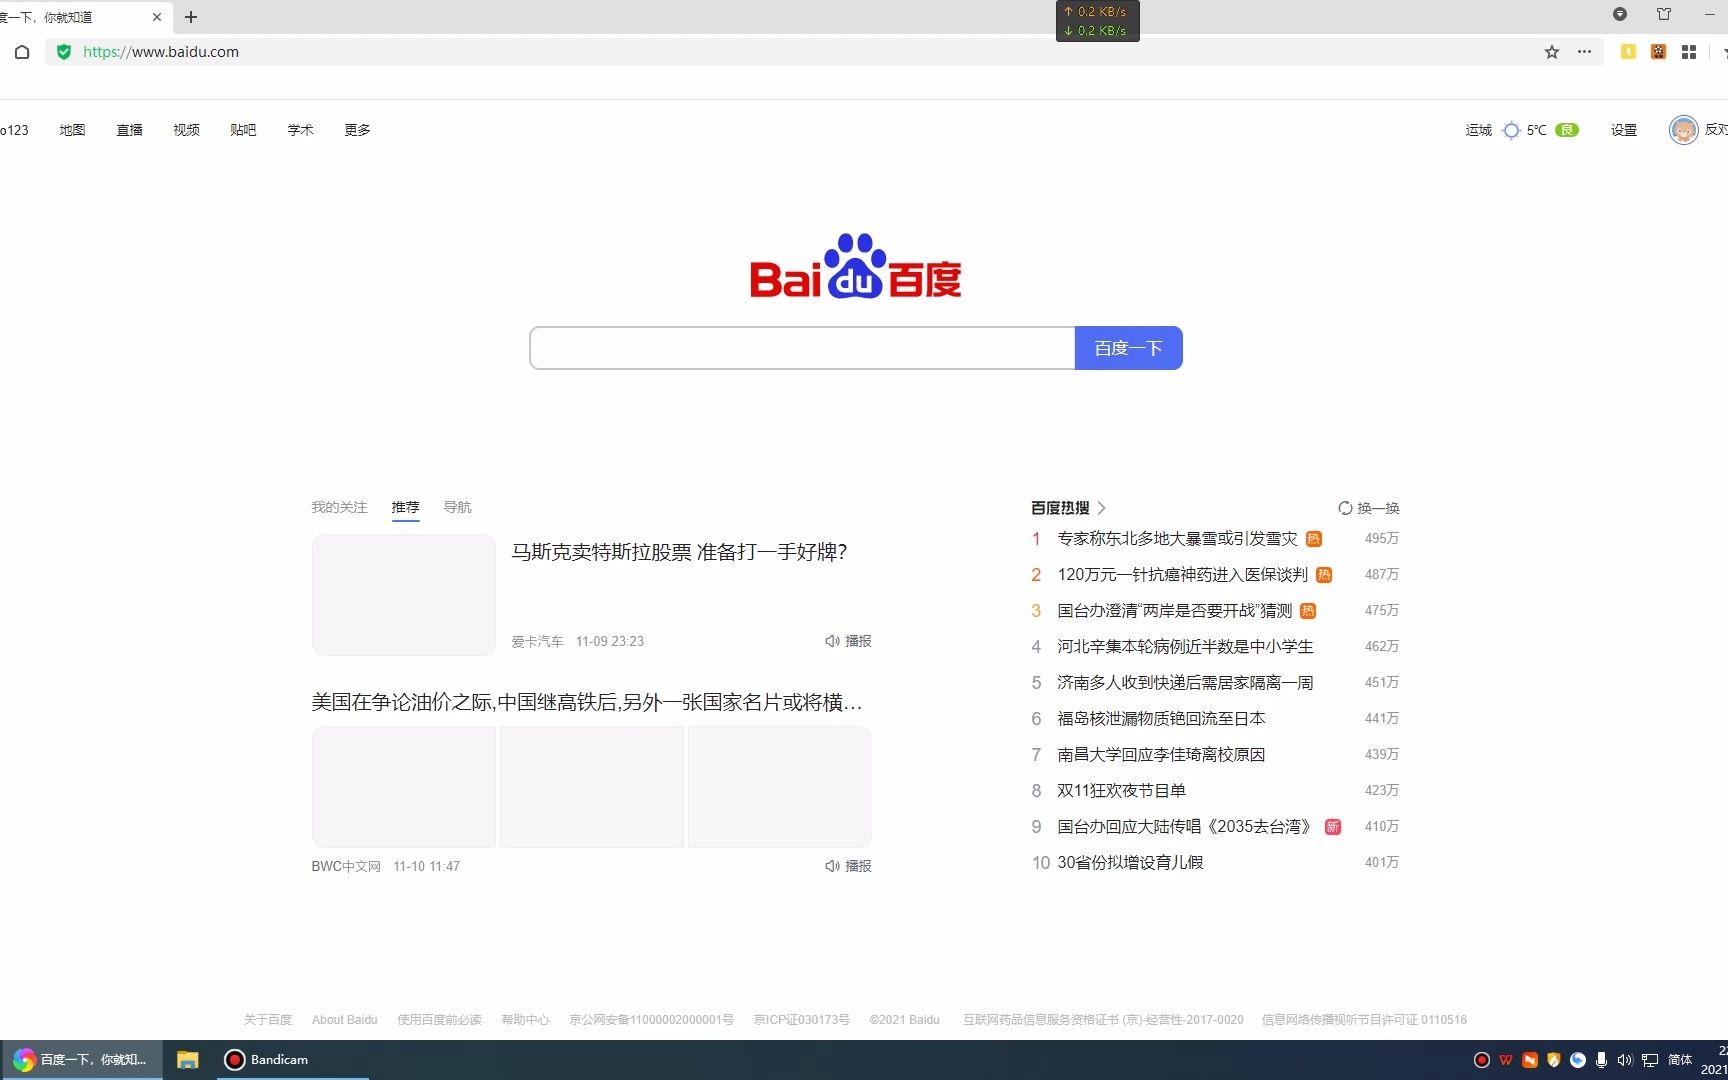Click the 换一换 refresh icon for hot searches
The image size is (1728, 1080).
click(1345, 507)
